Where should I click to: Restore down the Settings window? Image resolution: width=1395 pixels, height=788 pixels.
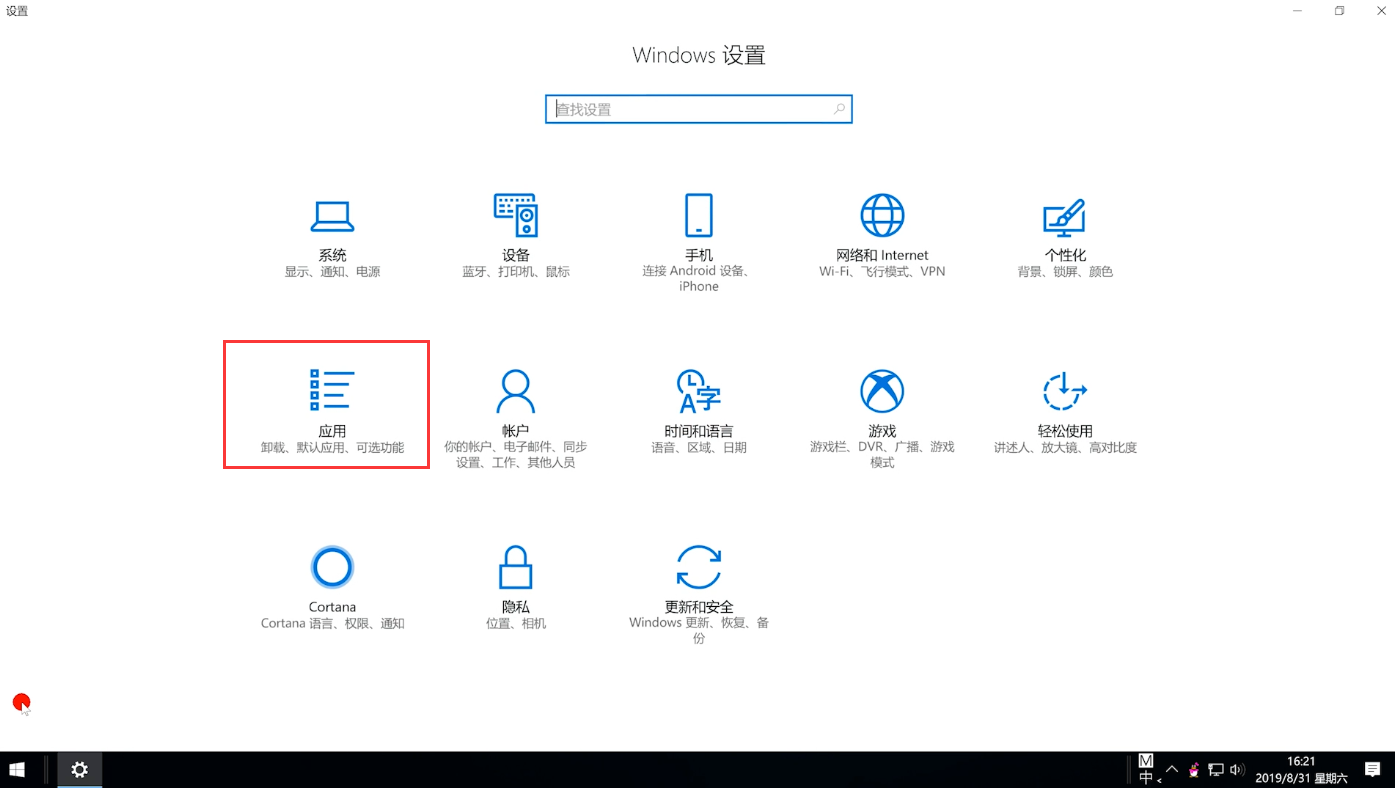click(x=1339, y=11)
